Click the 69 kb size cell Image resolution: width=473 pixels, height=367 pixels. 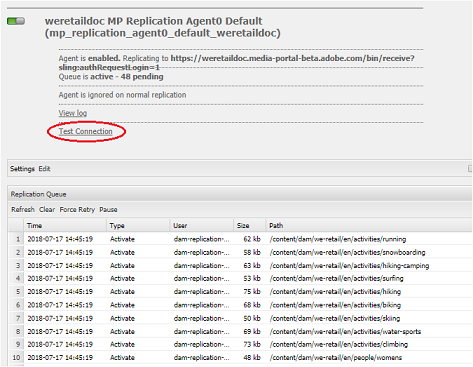tap(252, 331)
